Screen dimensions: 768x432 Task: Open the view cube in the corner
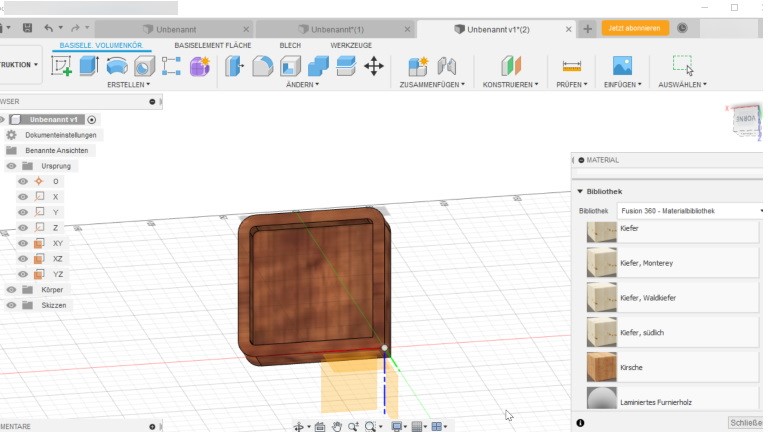(747, 118)
